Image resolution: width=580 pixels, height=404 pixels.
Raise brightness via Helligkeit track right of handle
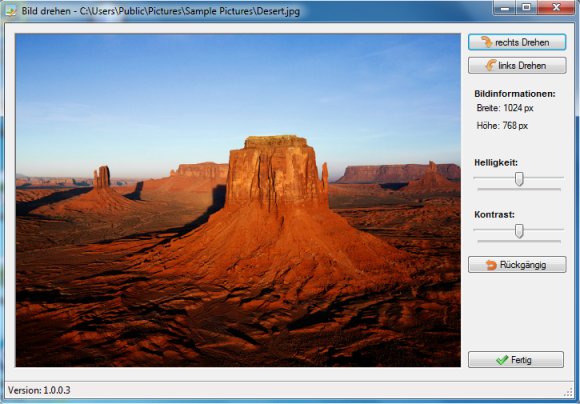543,178
